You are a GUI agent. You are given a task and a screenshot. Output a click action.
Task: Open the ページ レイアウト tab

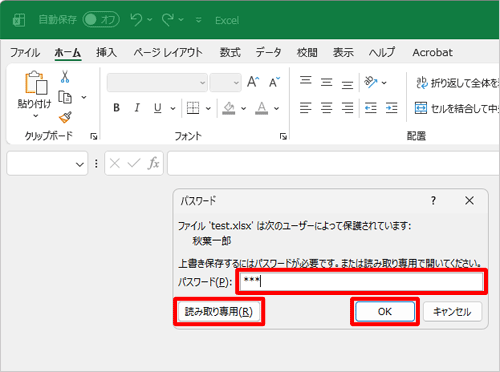168,53
